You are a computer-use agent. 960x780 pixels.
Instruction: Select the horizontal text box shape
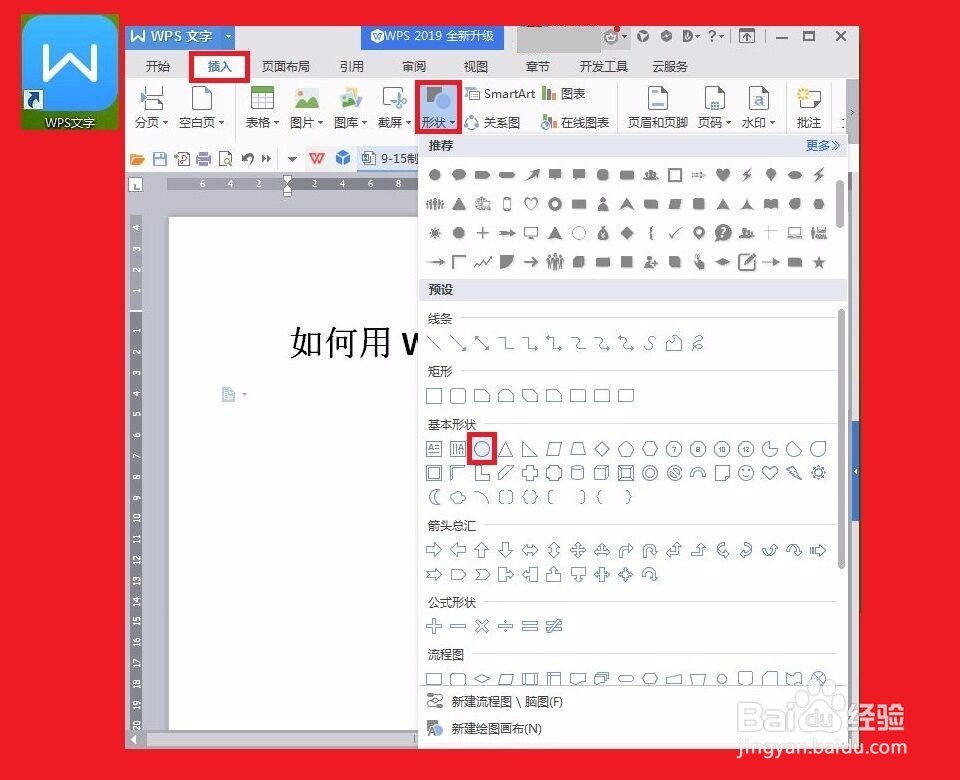(433, 449)
